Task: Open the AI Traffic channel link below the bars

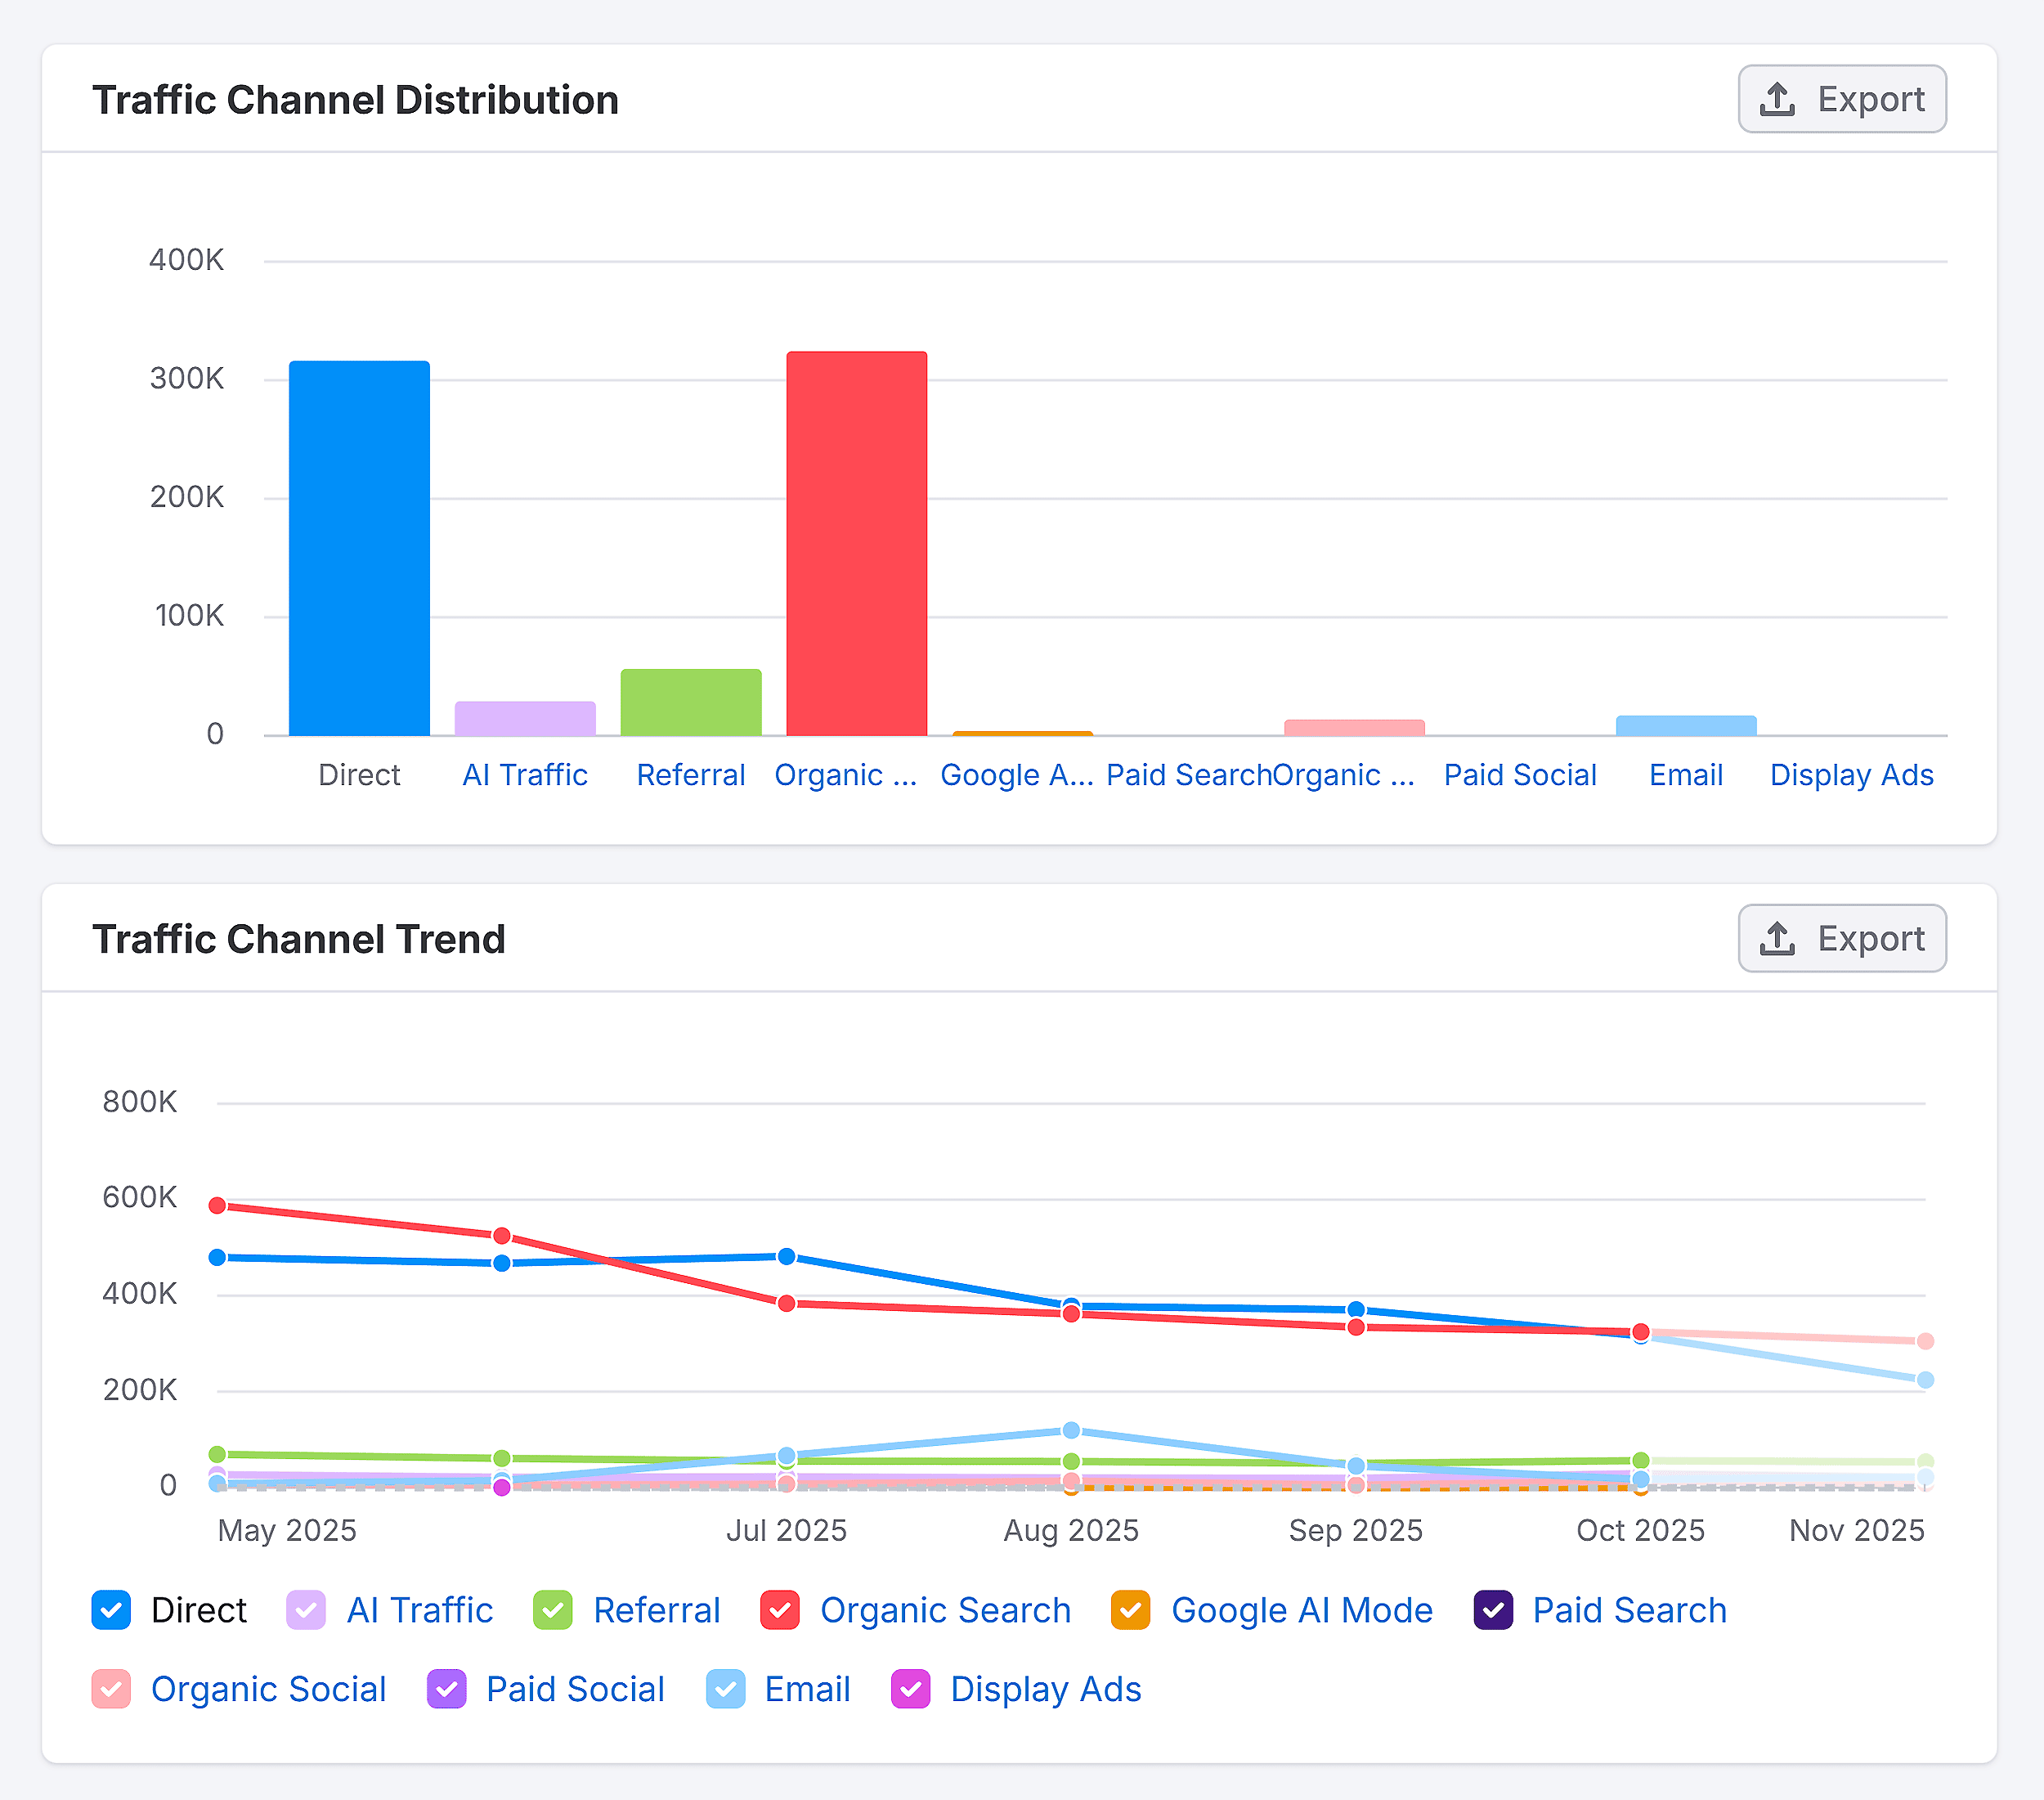Action: [524, 775]
